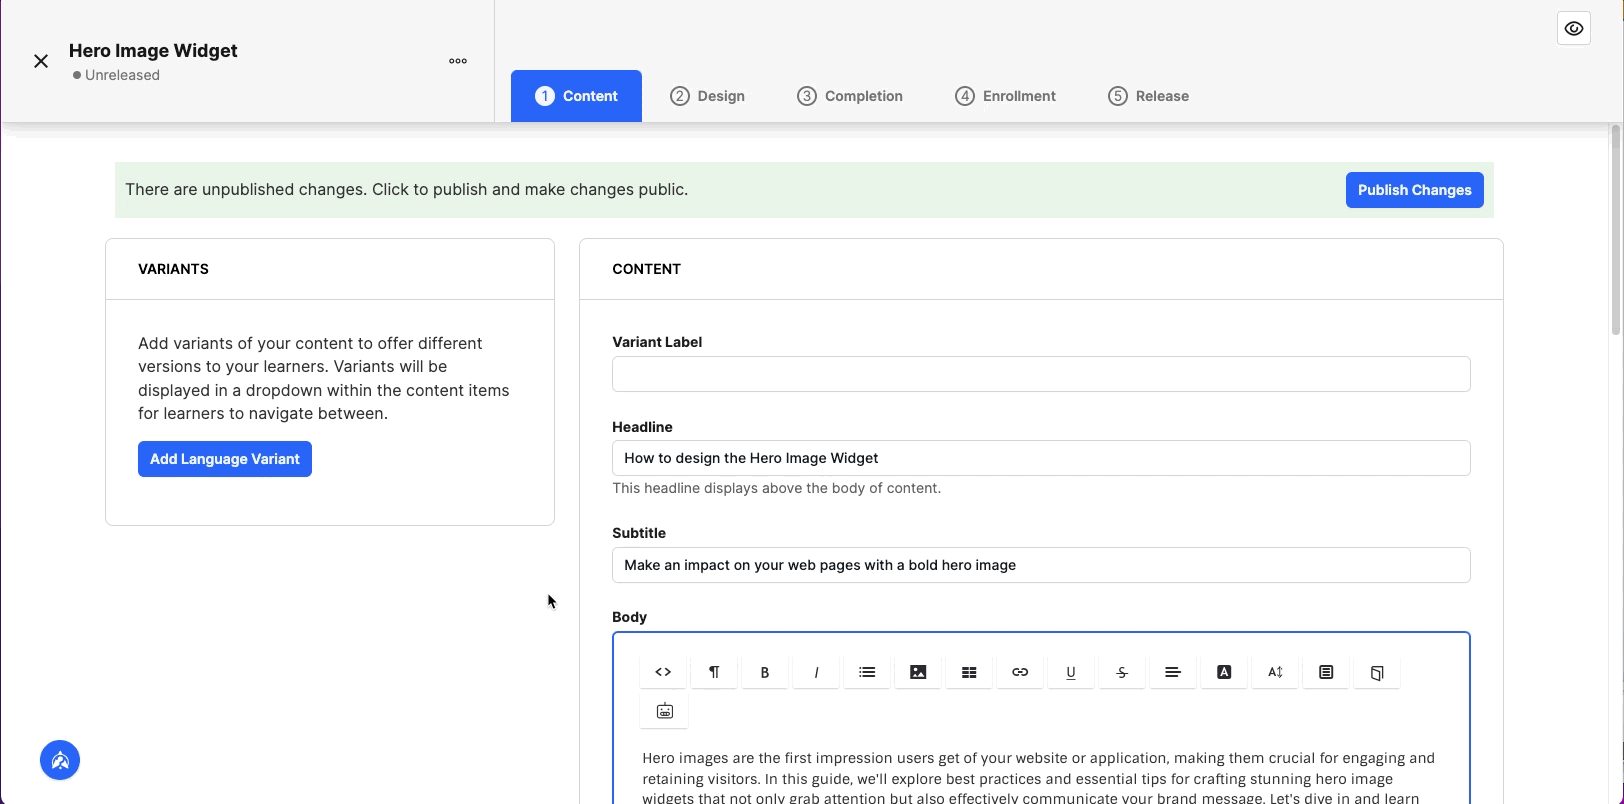Click the CONTENT panel heading

pos(646,269)
